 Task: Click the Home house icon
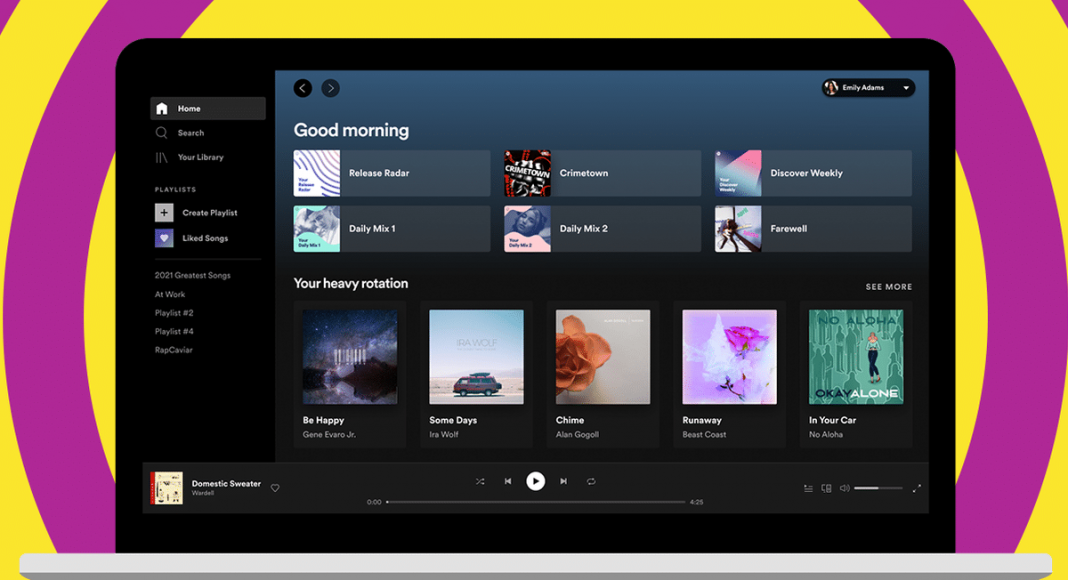(161, 108)
